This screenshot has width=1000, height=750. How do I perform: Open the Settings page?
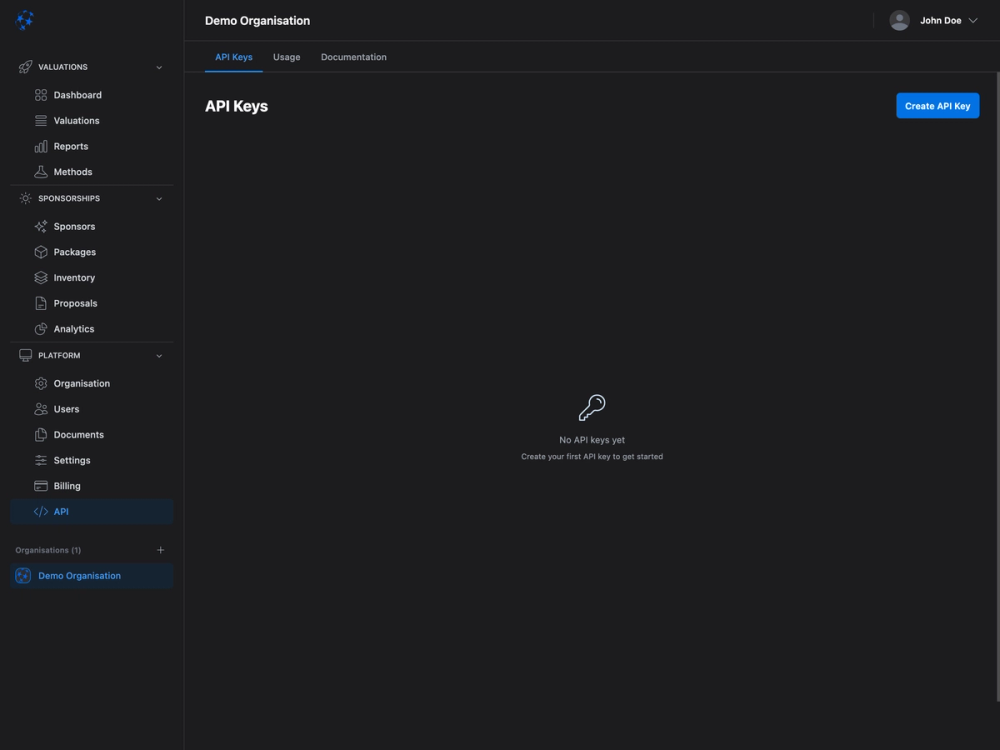pyautogui.click(x=72, y=460)
